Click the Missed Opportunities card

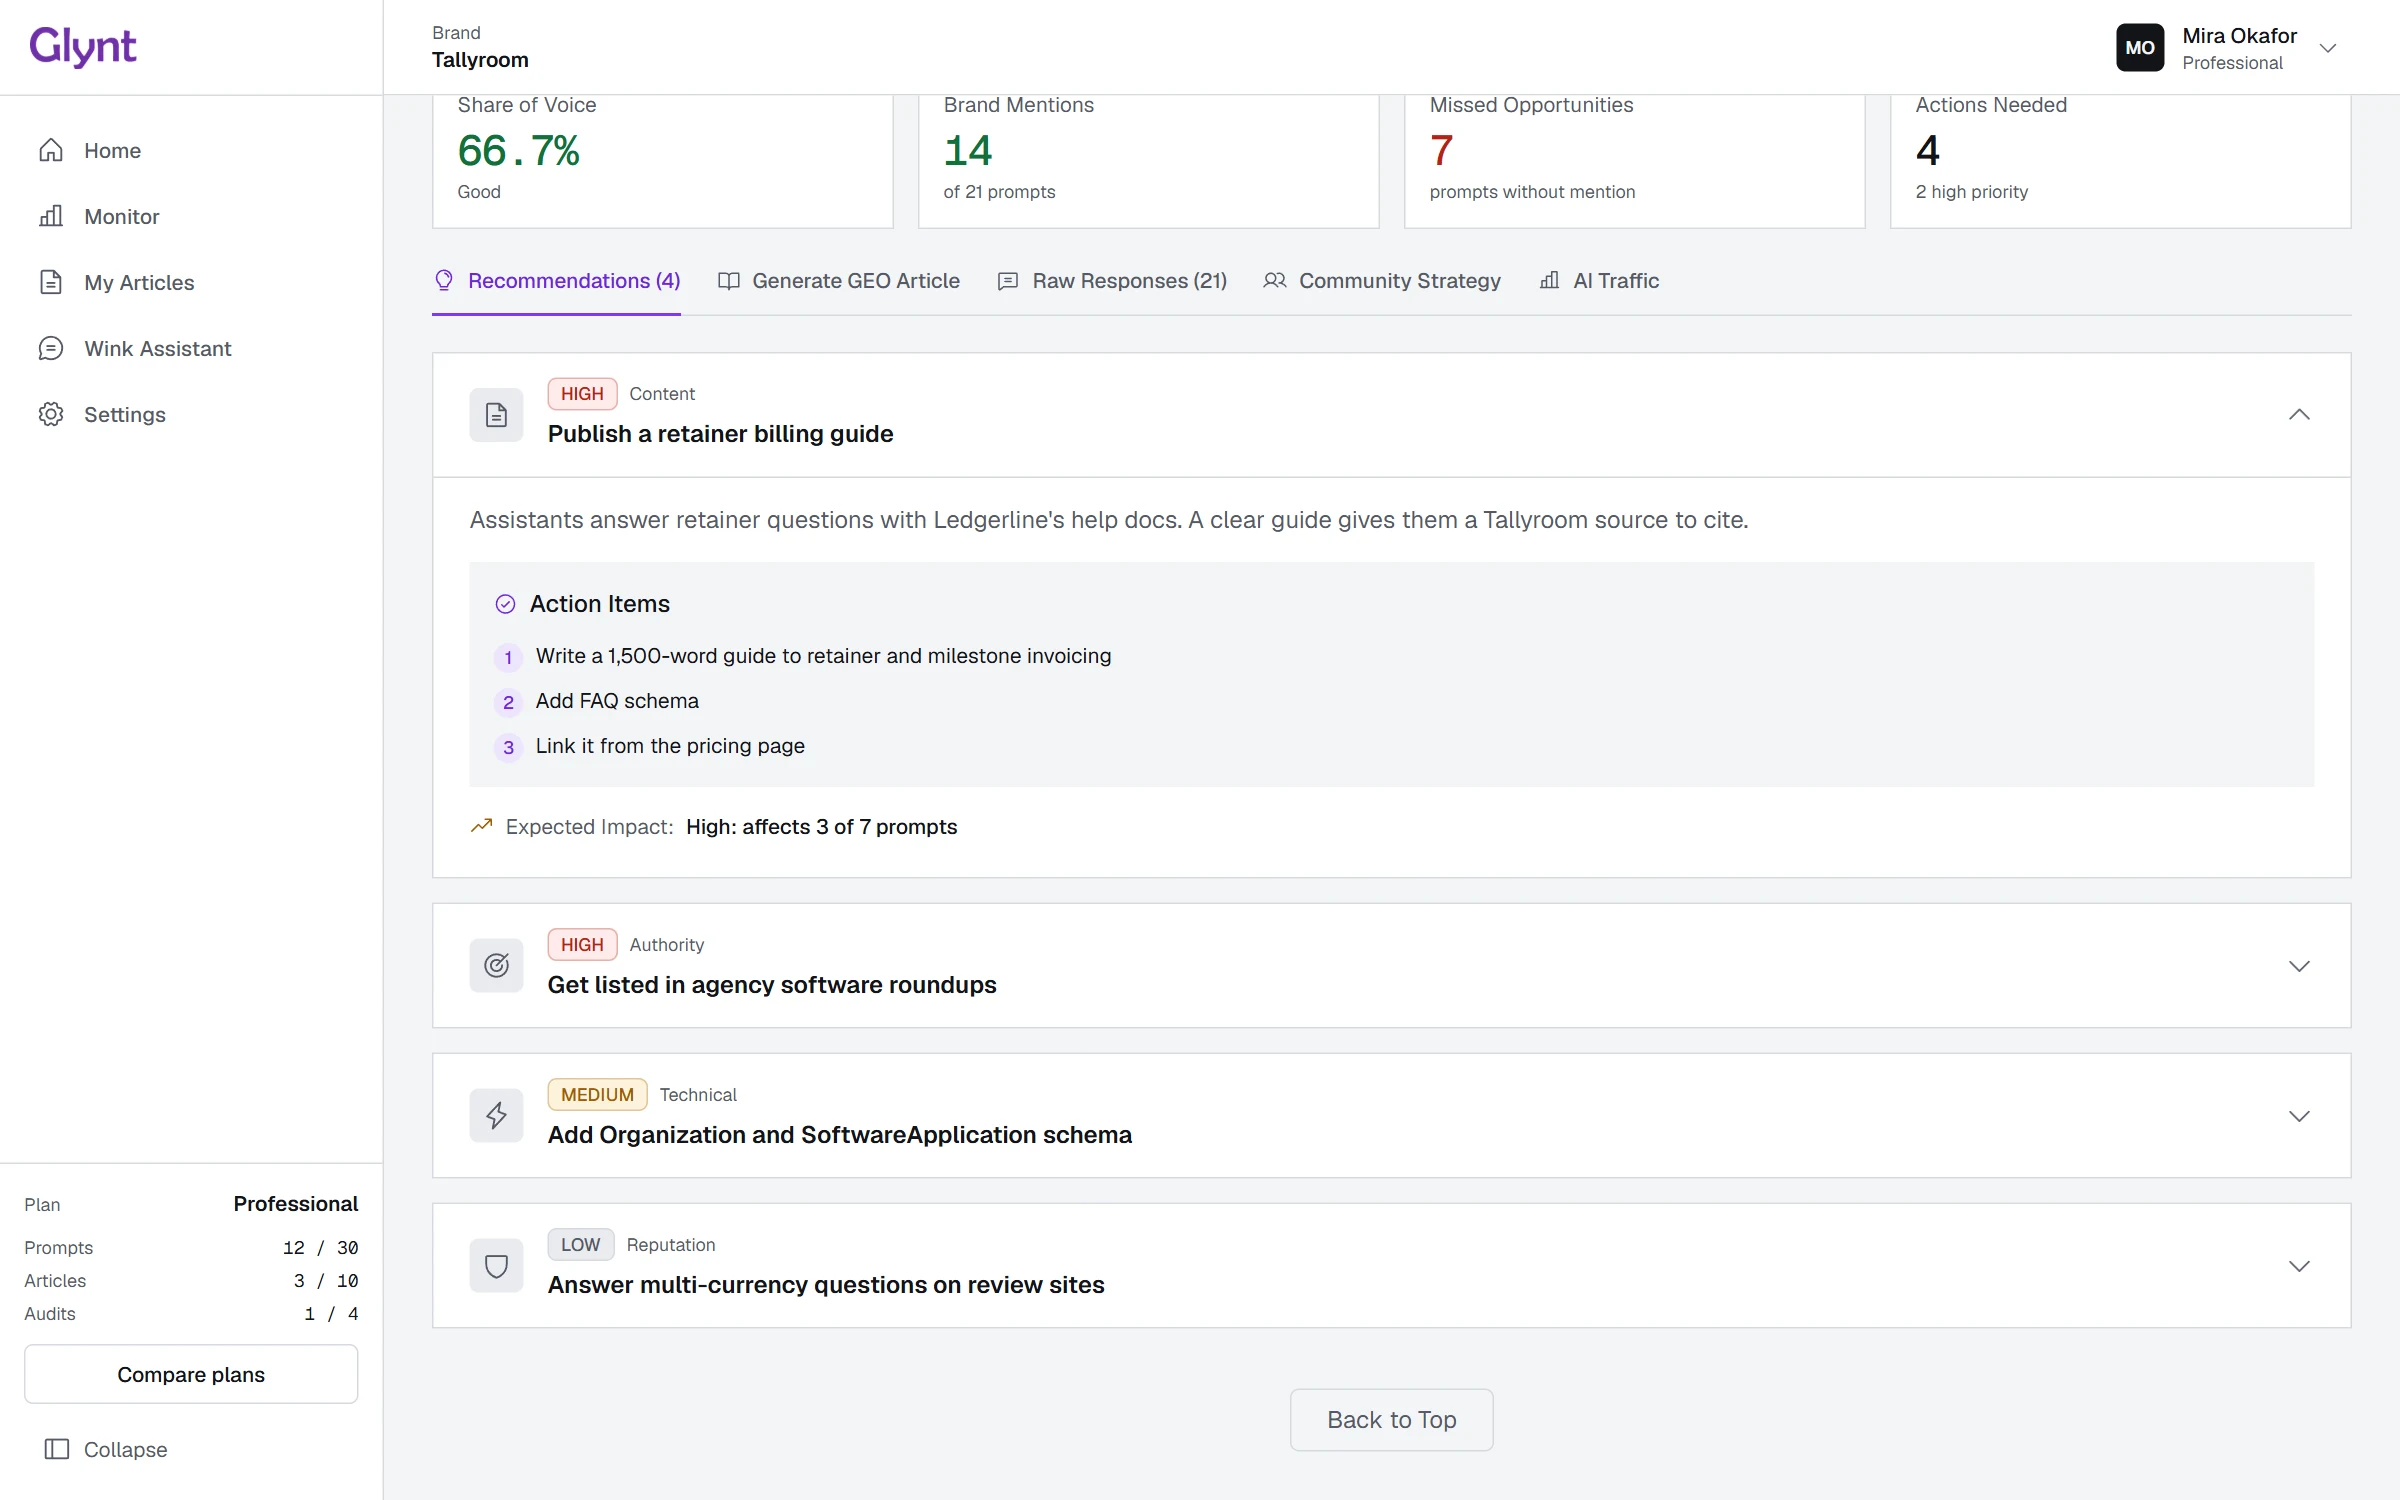pyautogui.click(x=1634, y=160)
